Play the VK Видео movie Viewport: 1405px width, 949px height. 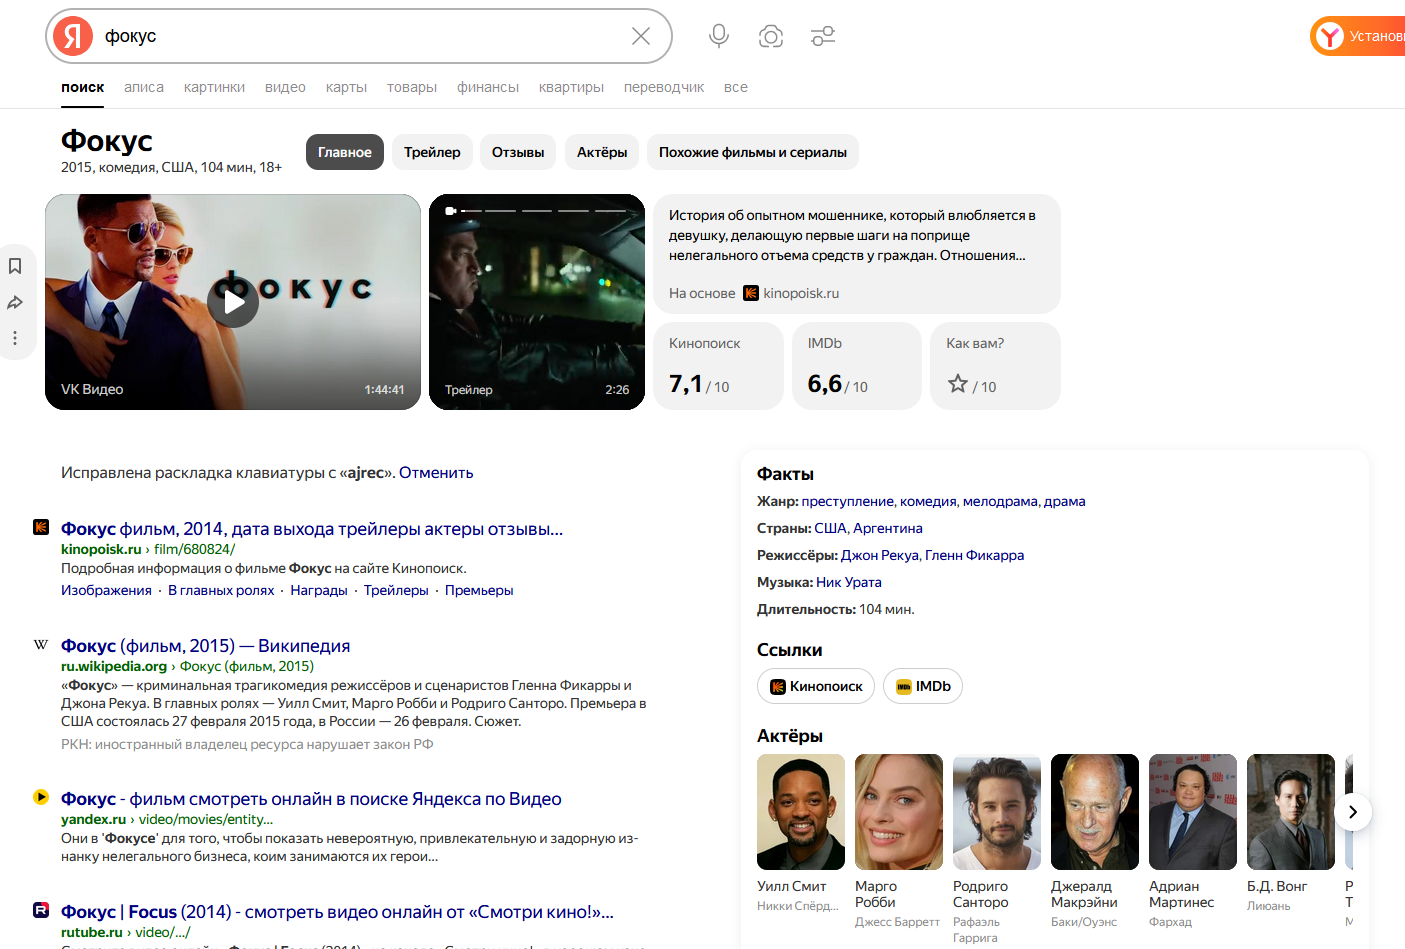(x=233, y=302)
